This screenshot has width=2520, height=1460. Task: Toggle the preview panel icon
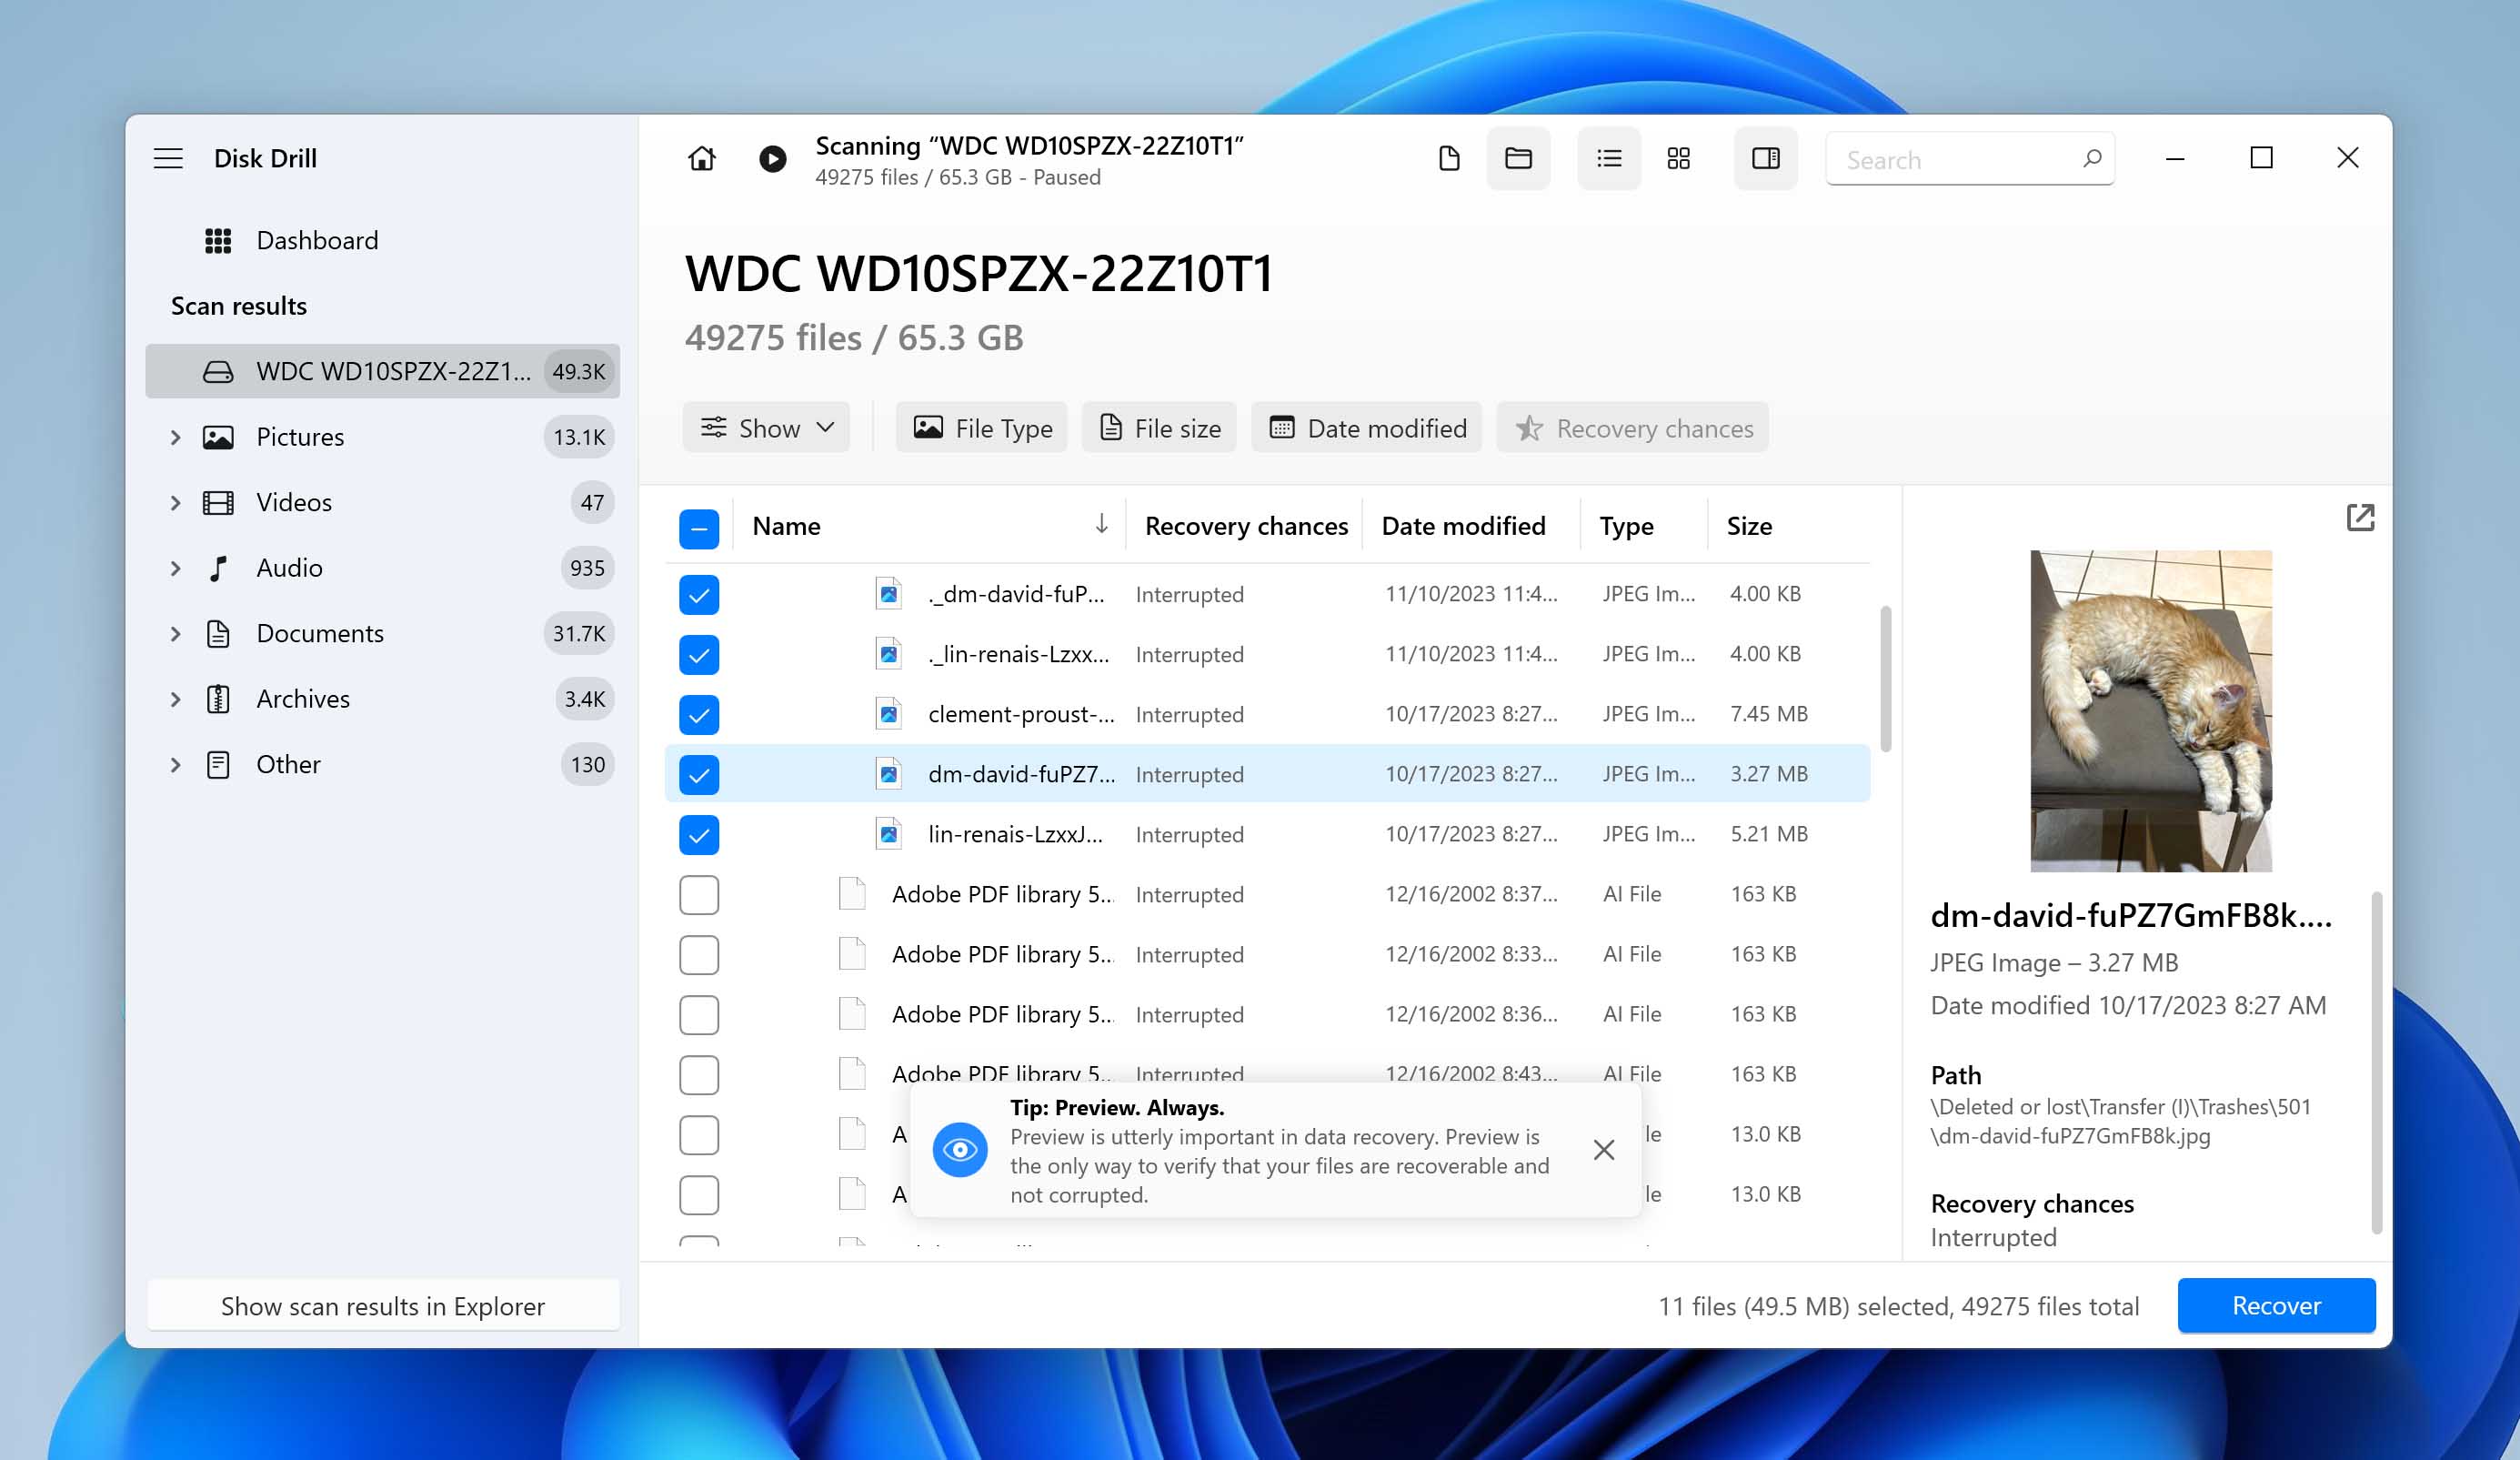[1766, 158]
